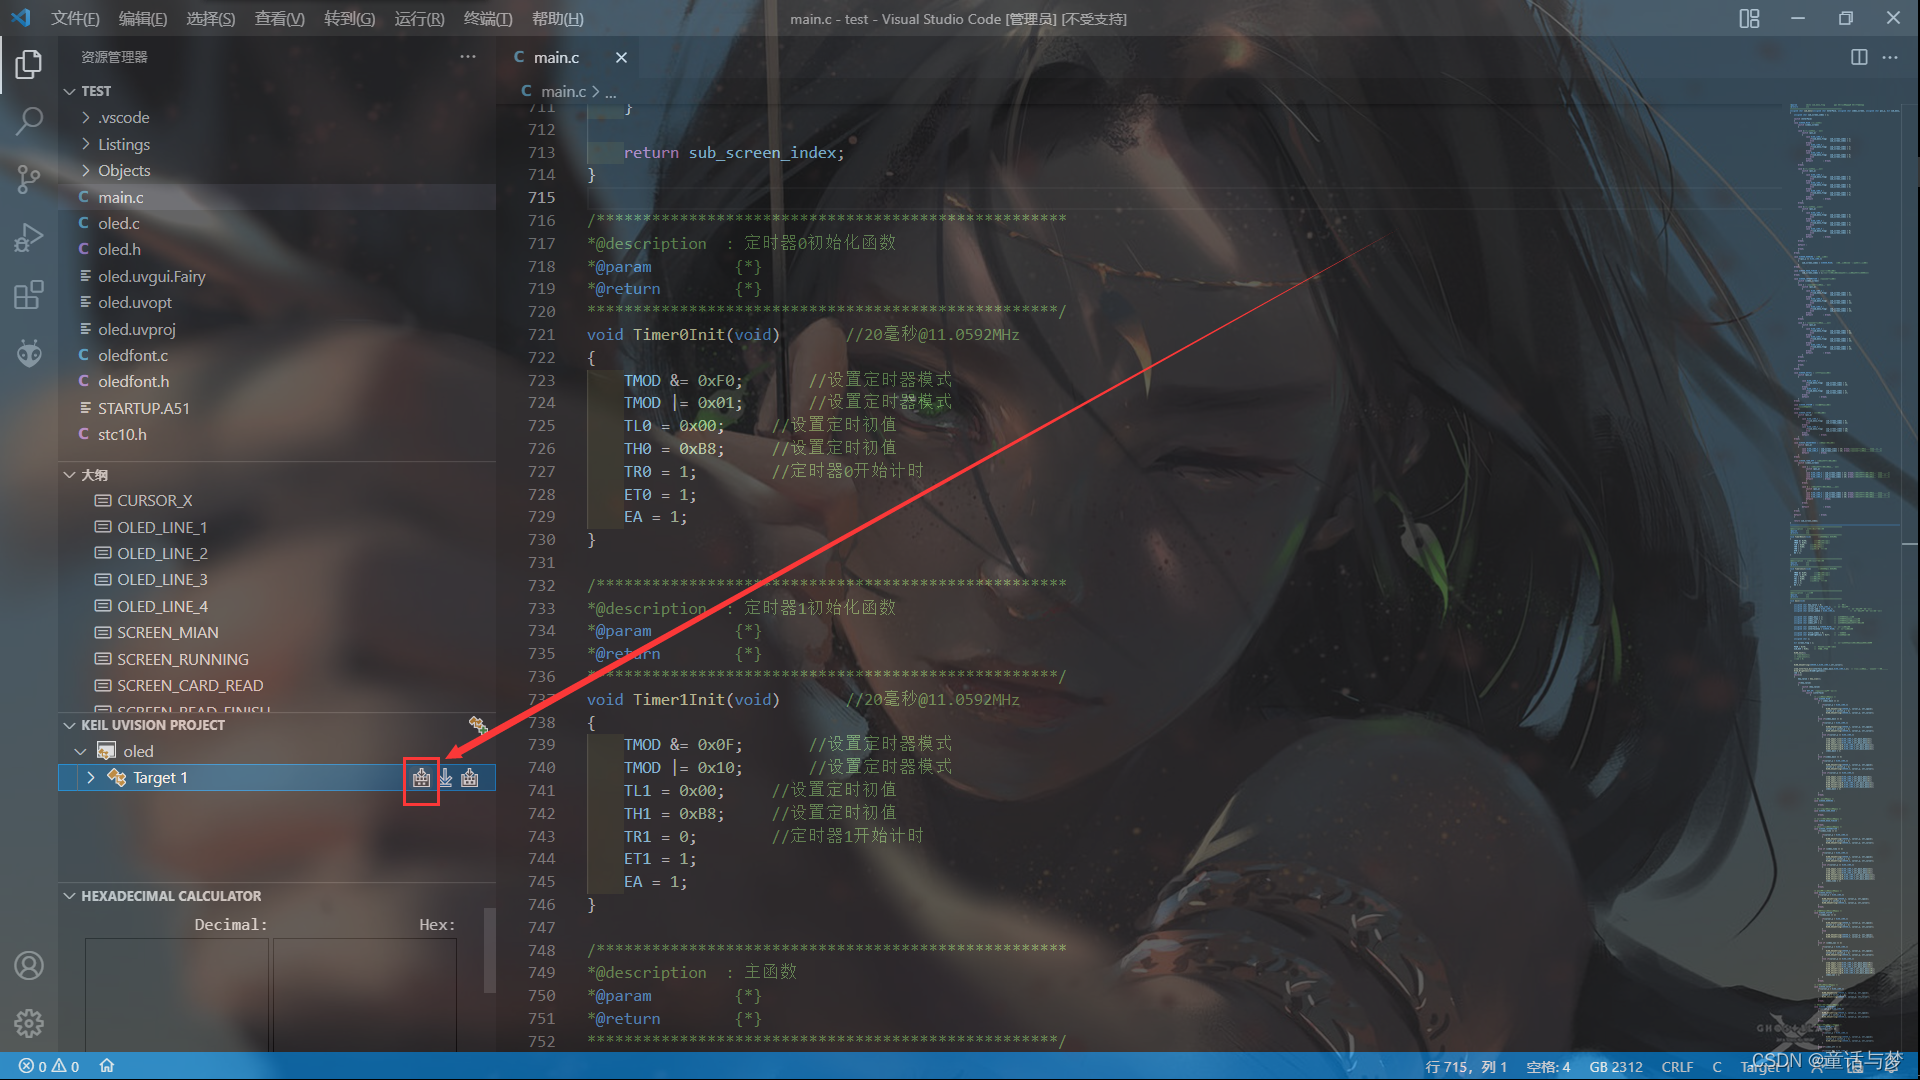The width and height of the screenshot is (1920, 1080).
Task: Open the 运行(R) menu
Action: [419, 18]
